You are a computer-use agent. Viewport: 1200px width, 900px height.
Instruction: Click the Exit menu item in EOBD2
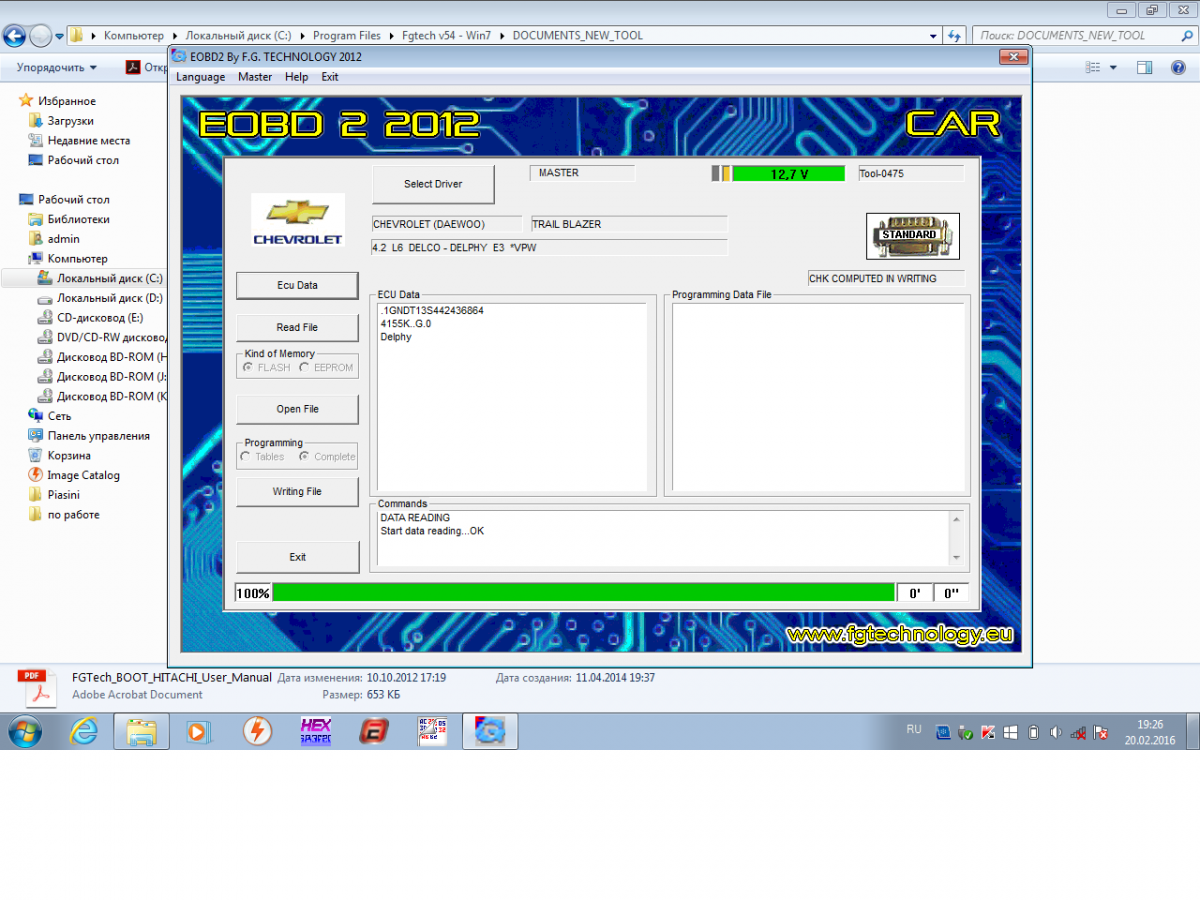click(x=330, y=77)
